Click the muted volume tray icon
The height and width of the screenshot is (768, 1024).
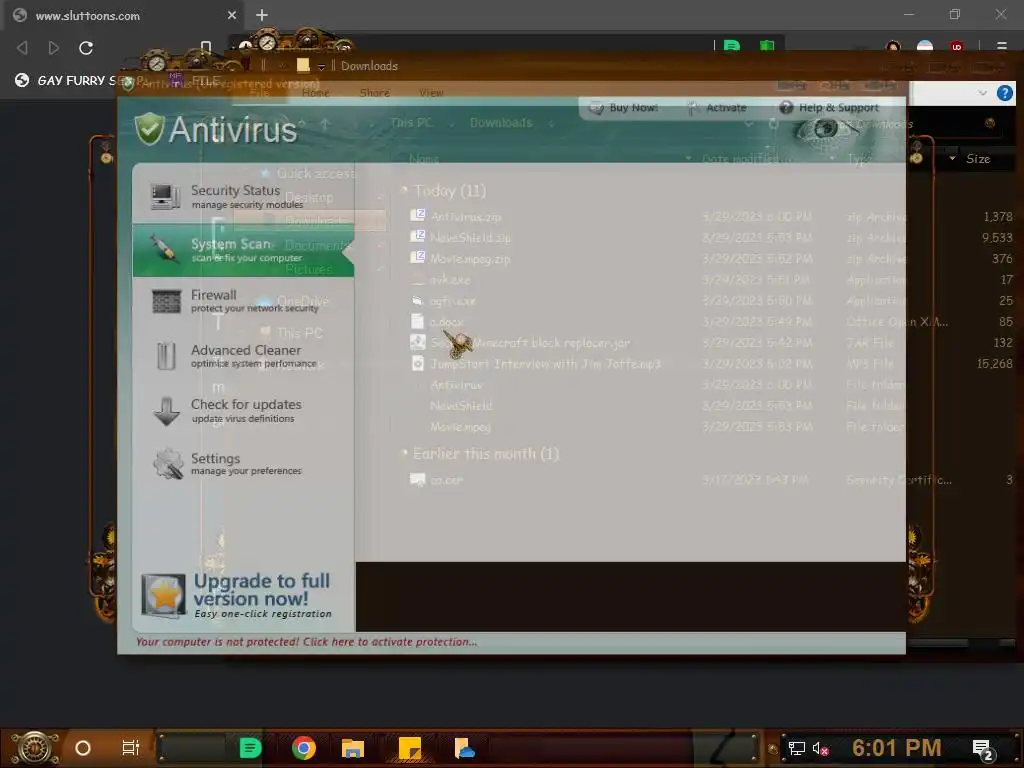pos(820,748)
